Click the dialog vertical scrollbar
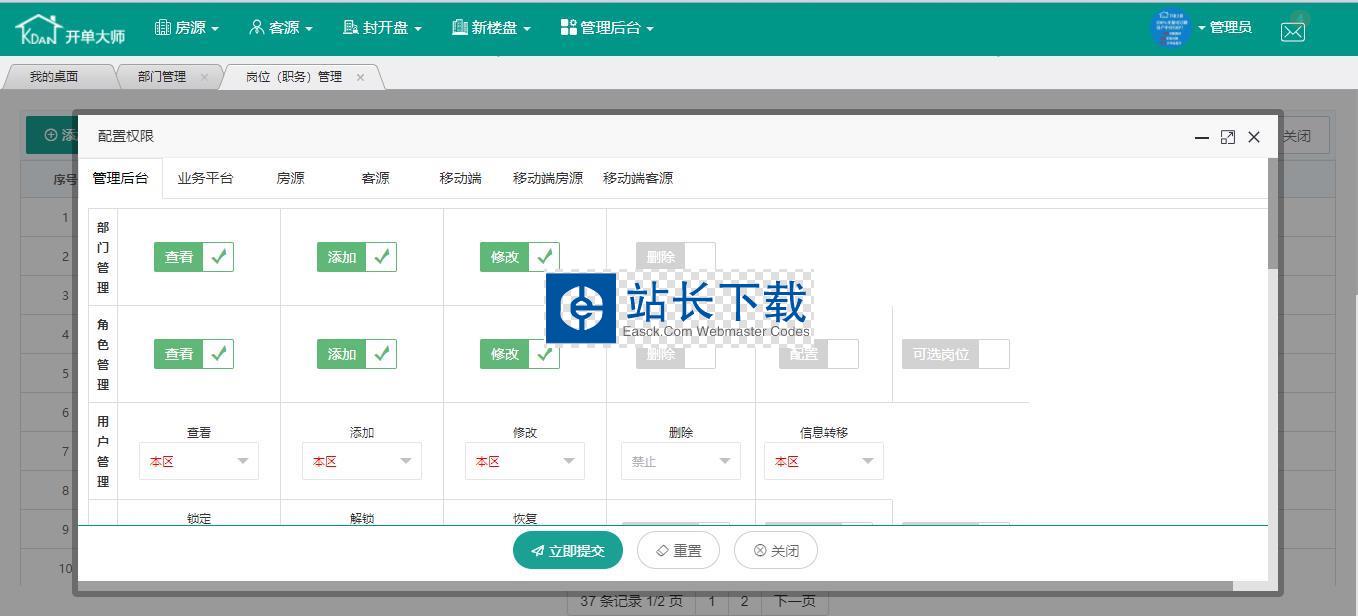This screenshot has width=1358, height=616. pyautogui.click(x=1273, y=214)
